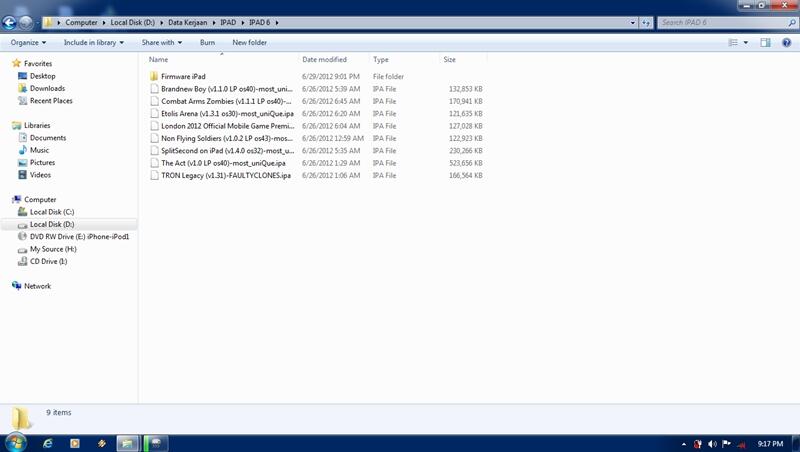Open Action Center flag tray icon
Viewport: 800px width, 452px height.
coord(726,444)
